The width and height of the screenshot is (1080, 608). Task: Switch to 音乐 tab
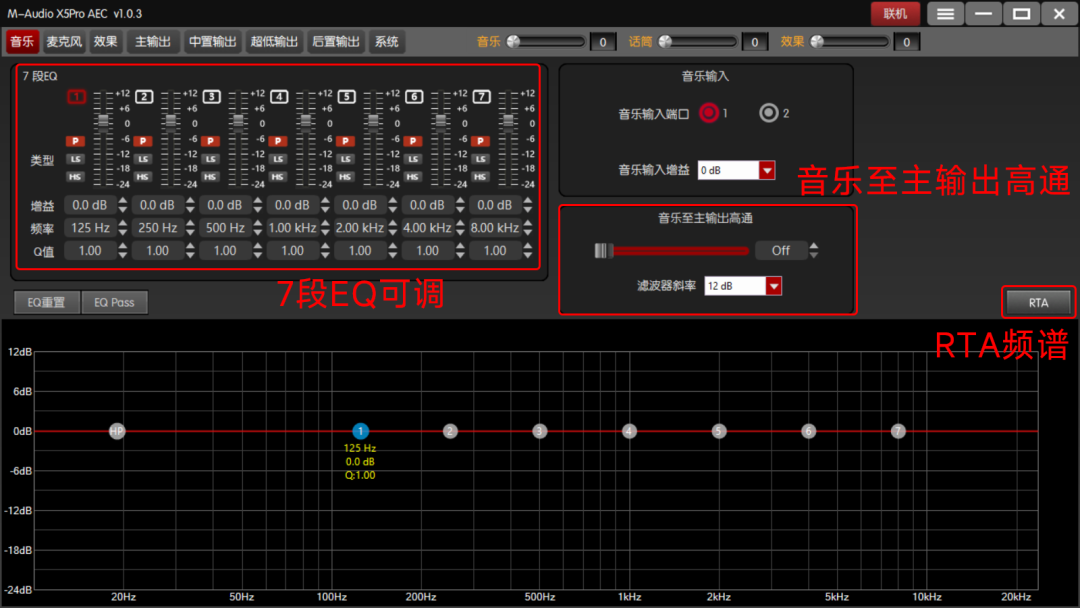(22, 42)
